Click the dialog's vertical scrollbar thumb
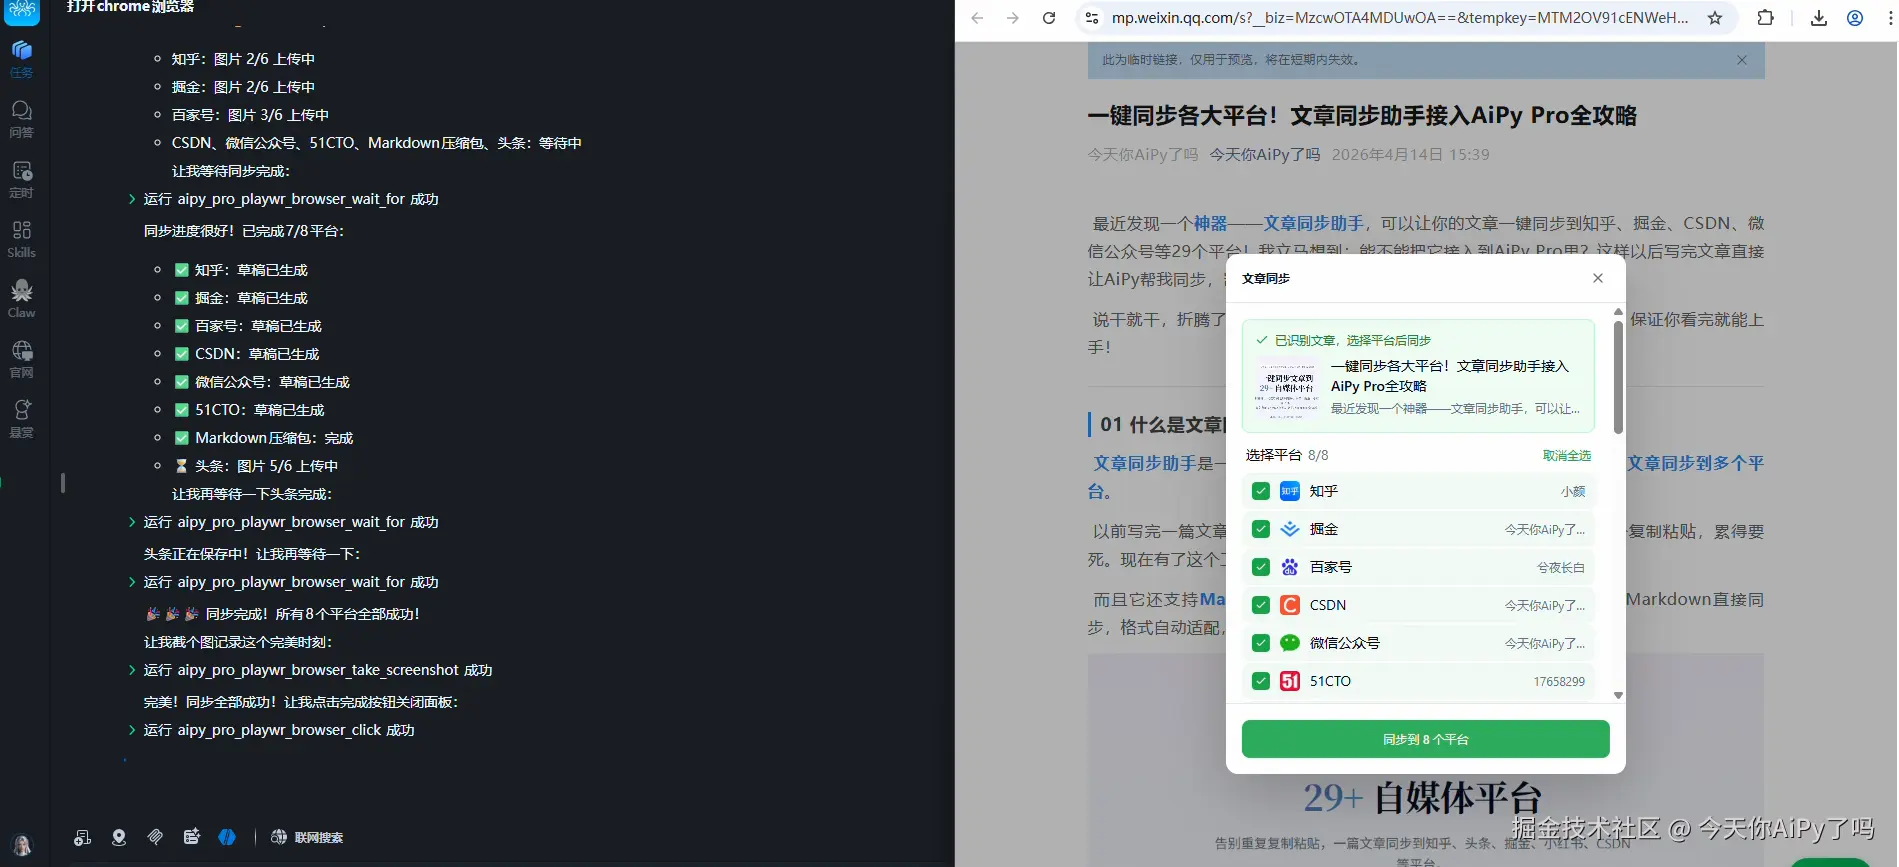The width and height of the screenshot is (1899, 867). (x=1618, y=377)
